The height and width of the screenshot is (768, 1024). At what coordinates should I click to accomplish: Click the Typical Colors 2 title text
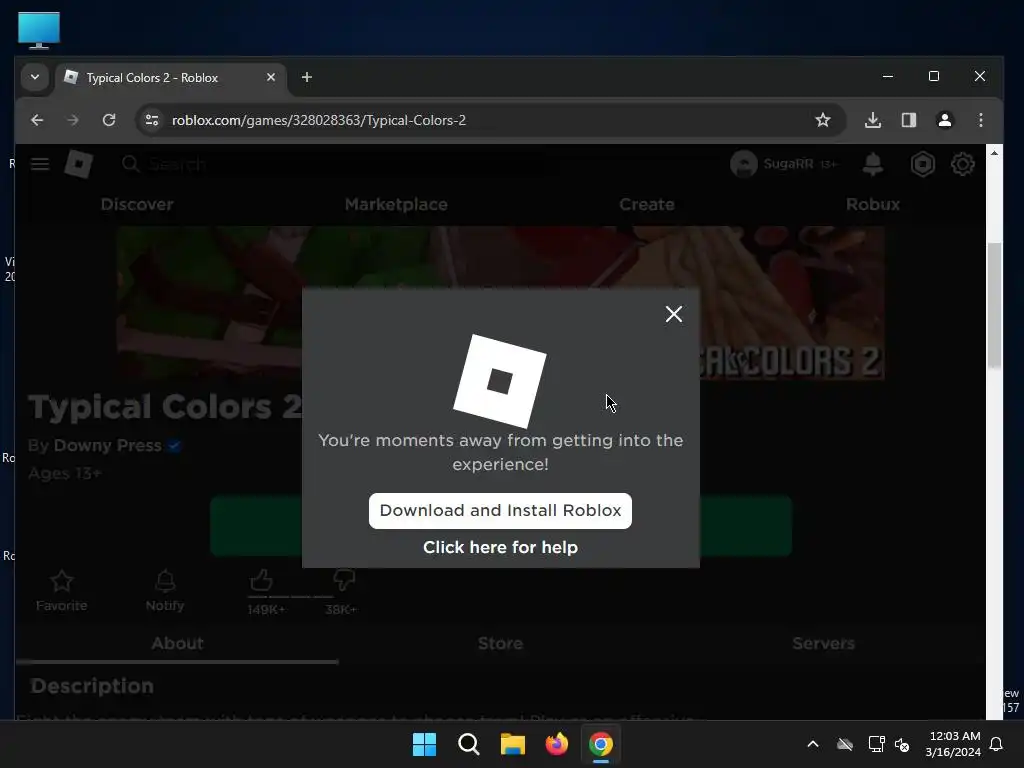click(165, 407)
